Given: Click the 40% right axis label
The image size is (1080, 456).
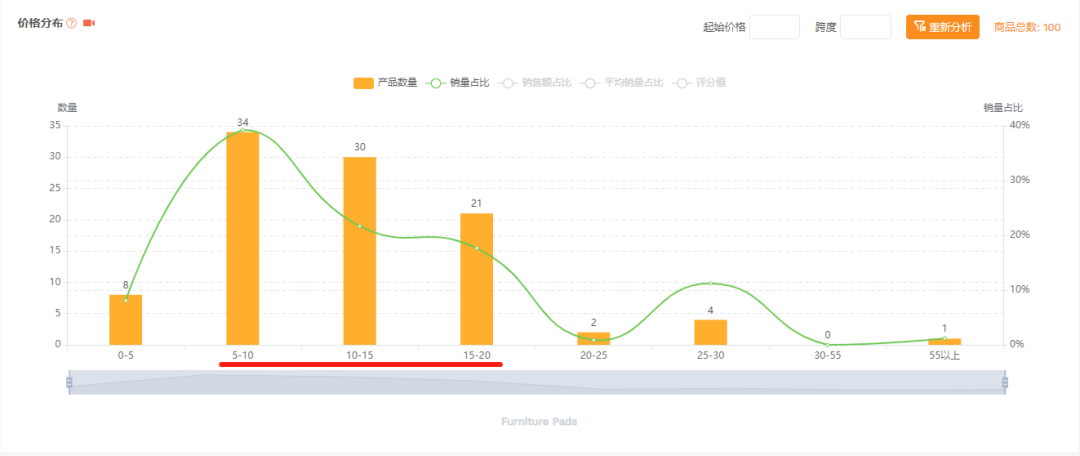Looking at the screenshot, I should click(x=1020, y=125).
